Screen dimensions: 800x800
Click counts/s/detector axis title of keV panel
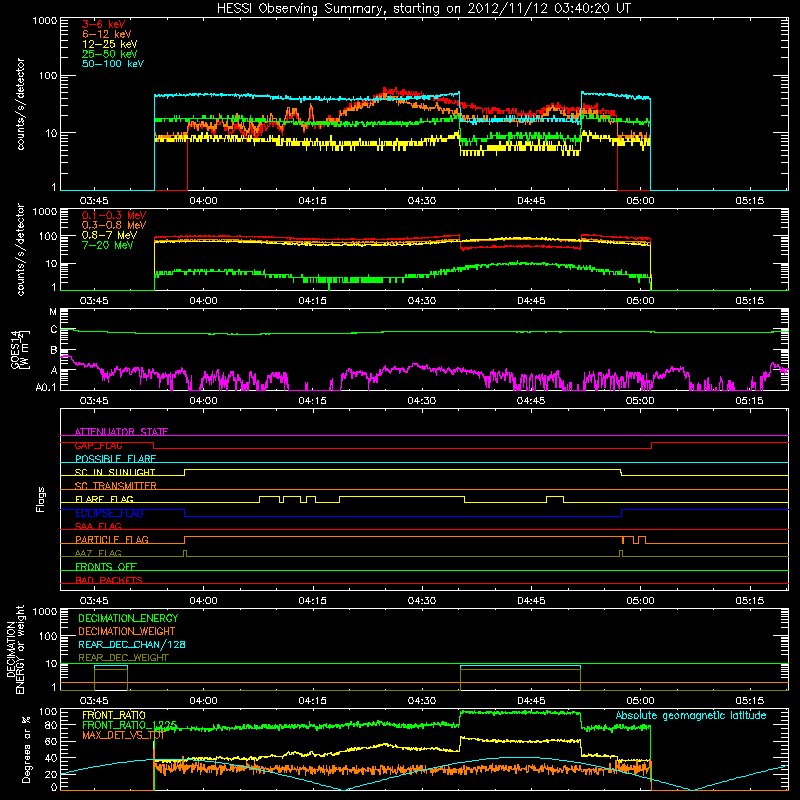click(x=20, y=104)
